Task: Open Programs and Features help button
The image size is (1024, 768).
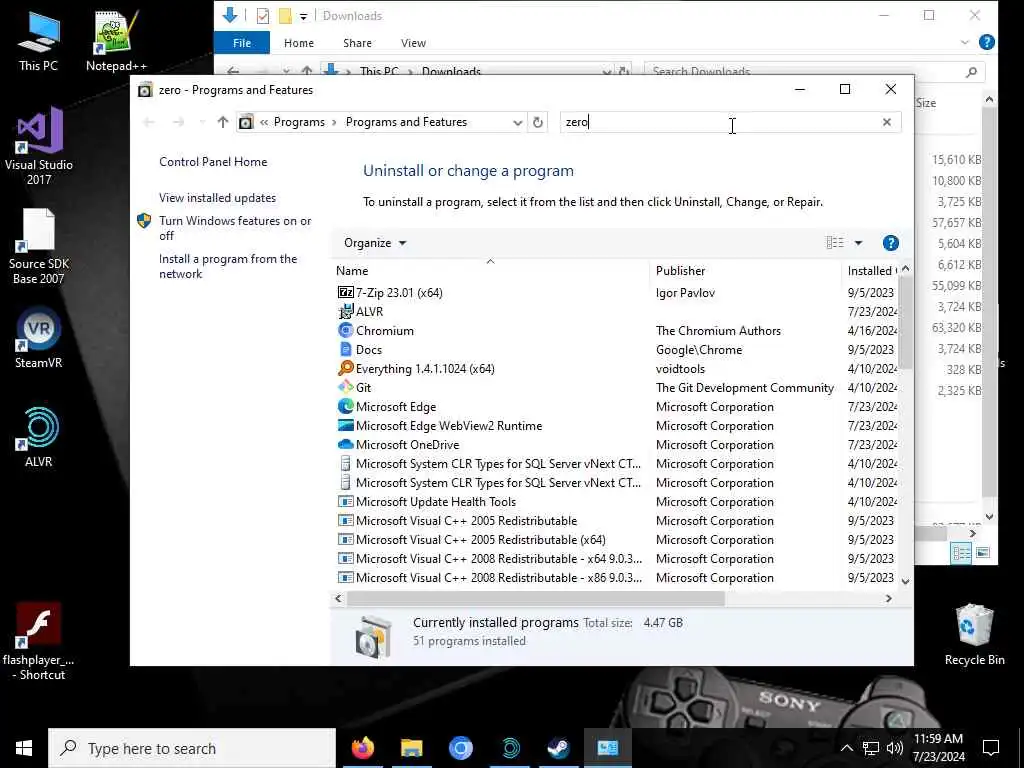Action: point(890,243)
